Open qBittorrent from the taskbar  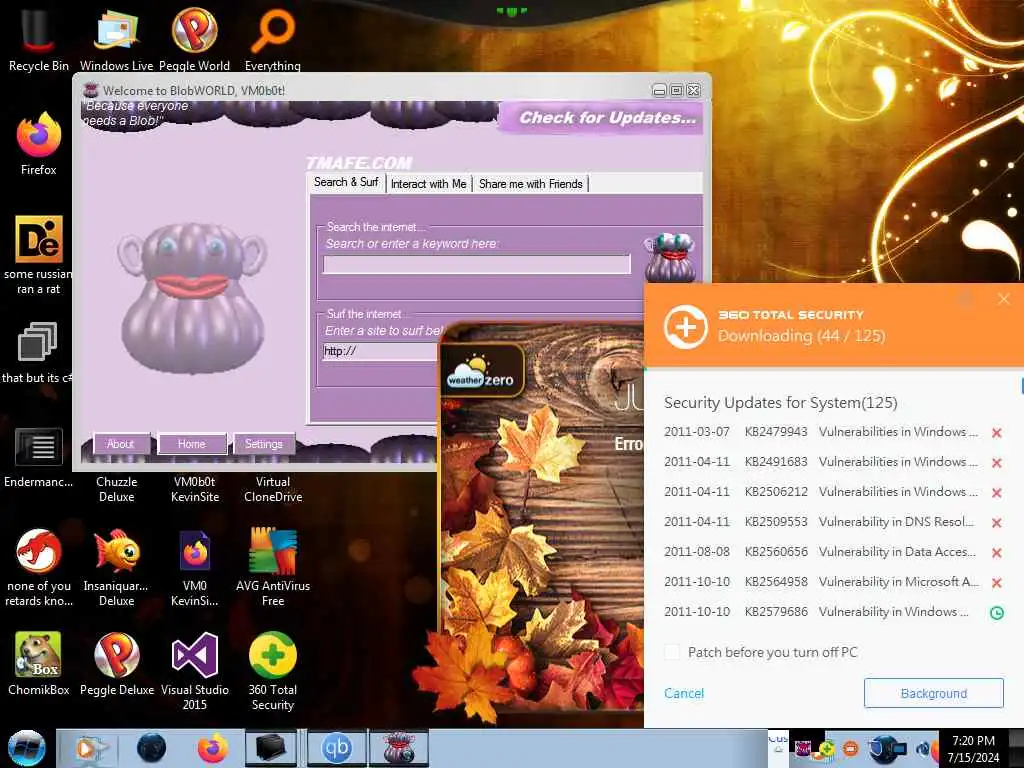pos(337,748)
